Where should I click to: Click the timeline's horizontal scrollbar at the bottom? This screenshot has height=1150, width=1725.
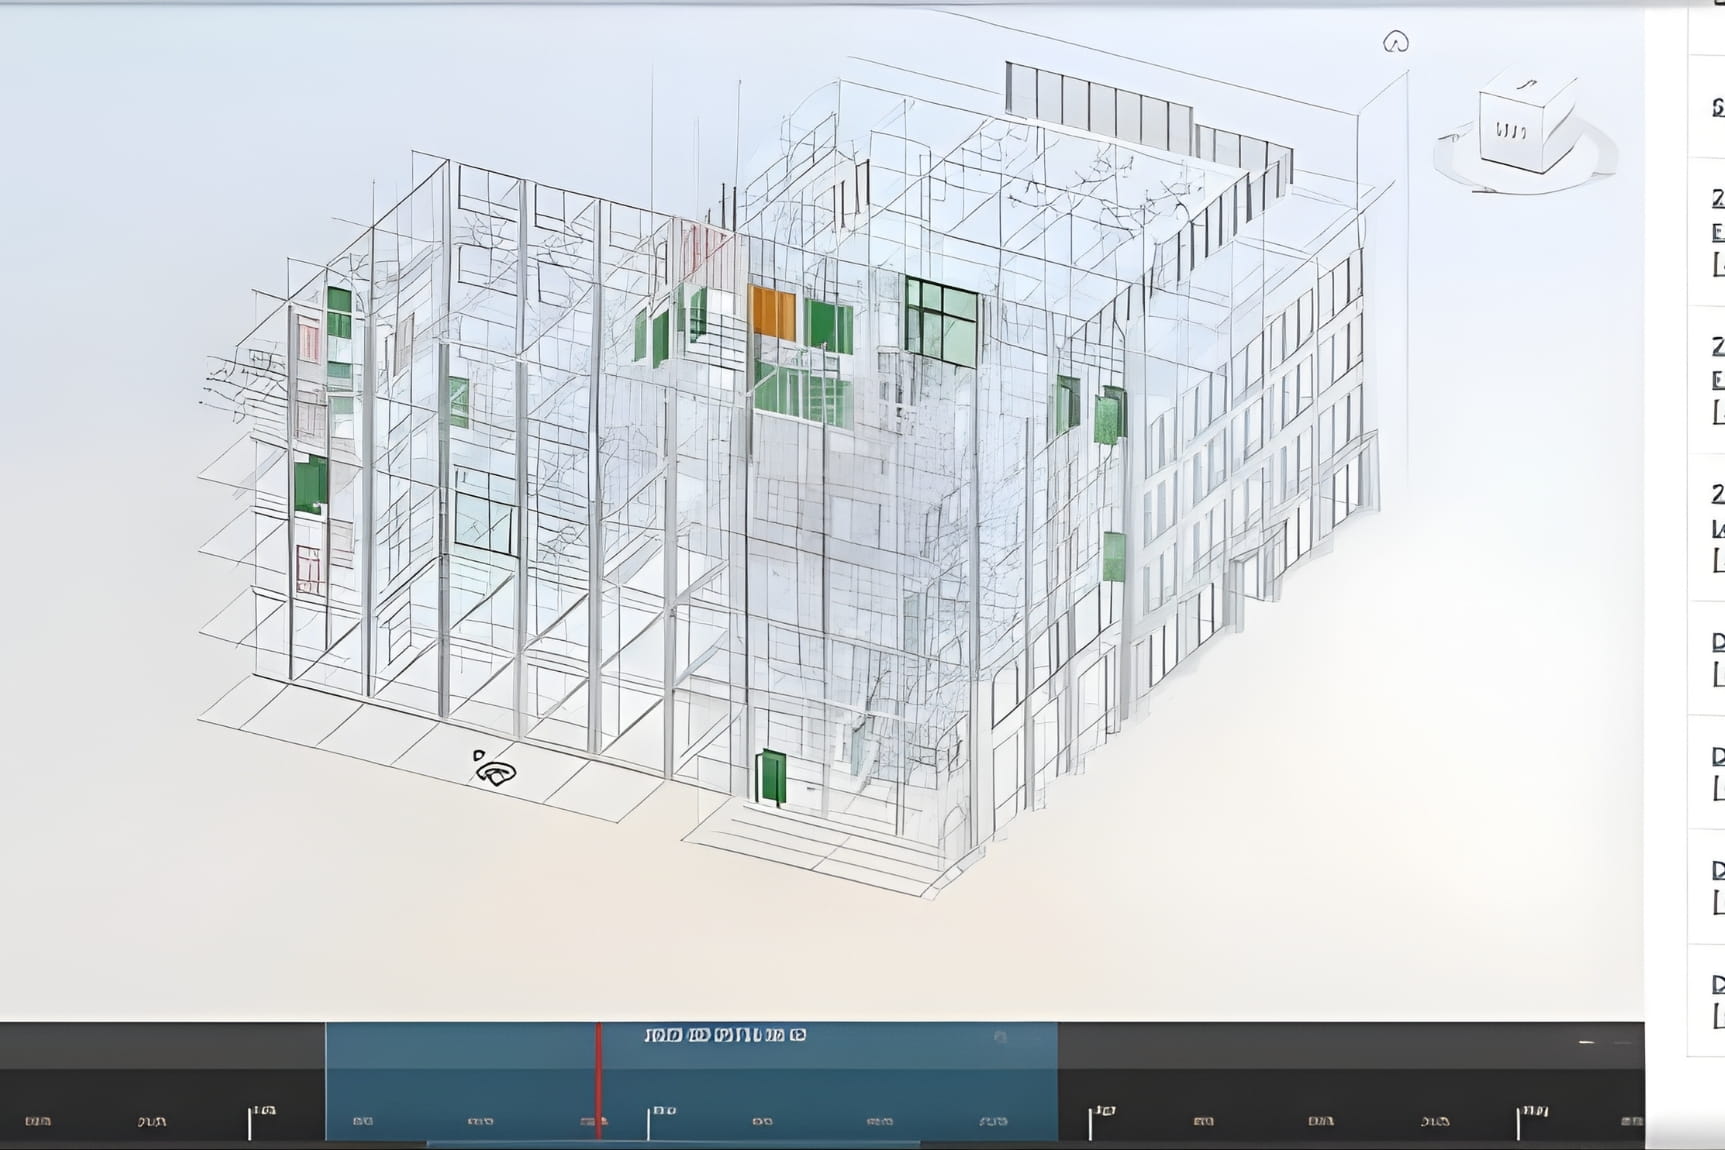click(x=672, y=1144)
